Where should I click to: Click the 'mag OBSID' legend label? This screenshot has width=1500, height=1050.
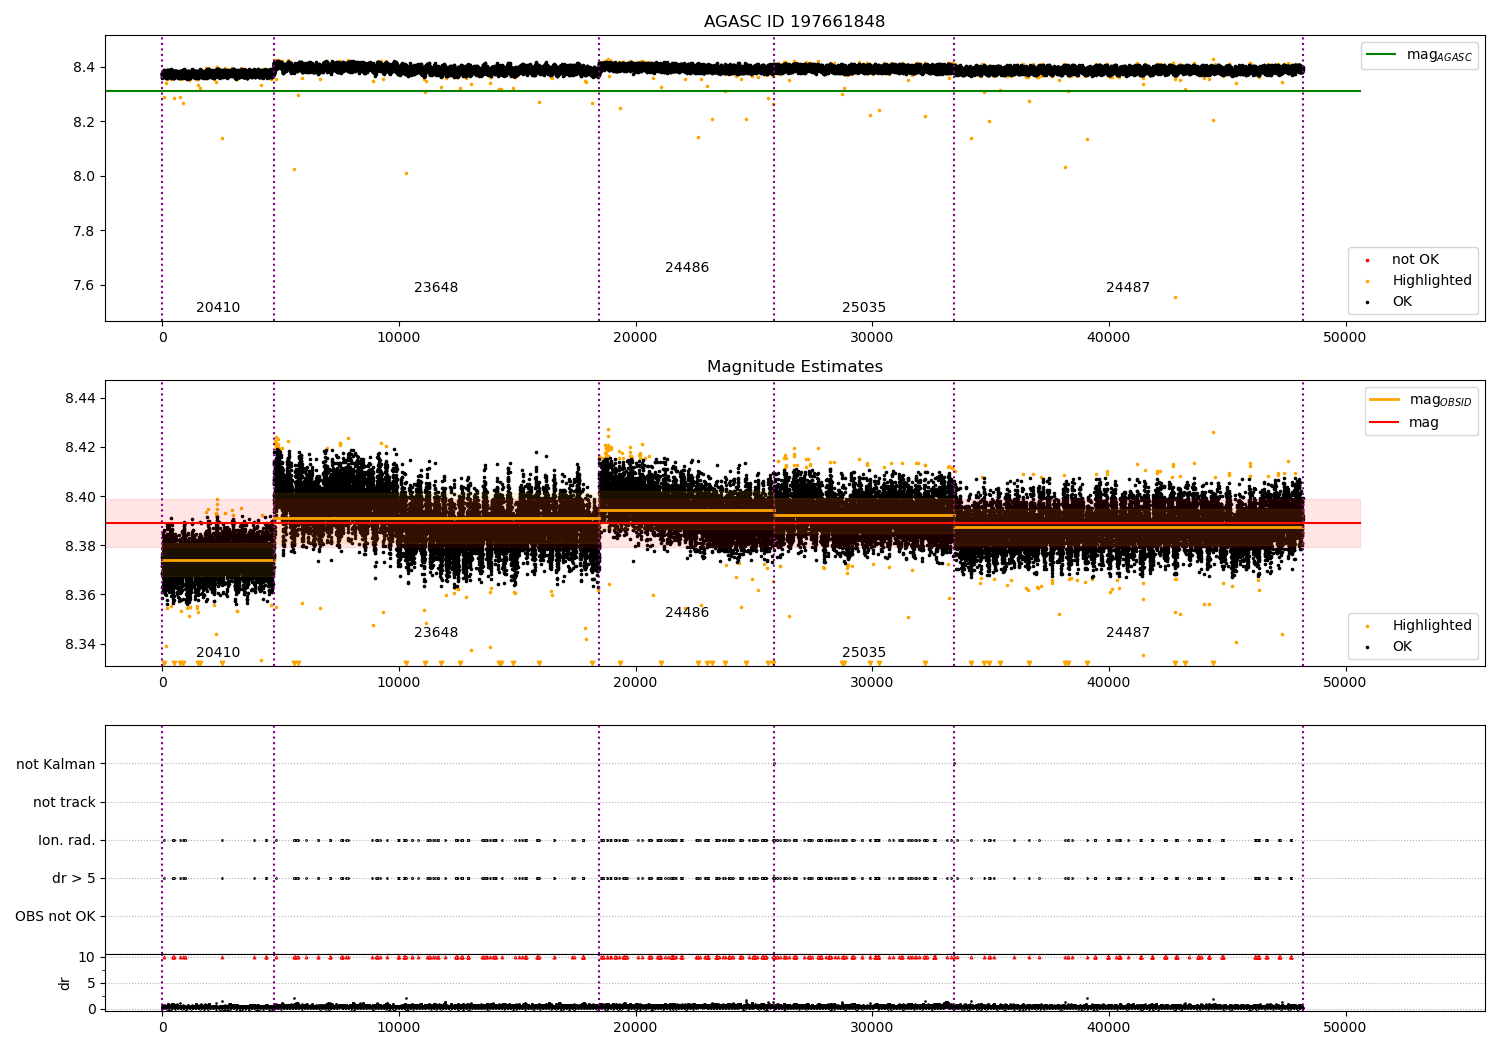pos(1440,400)
